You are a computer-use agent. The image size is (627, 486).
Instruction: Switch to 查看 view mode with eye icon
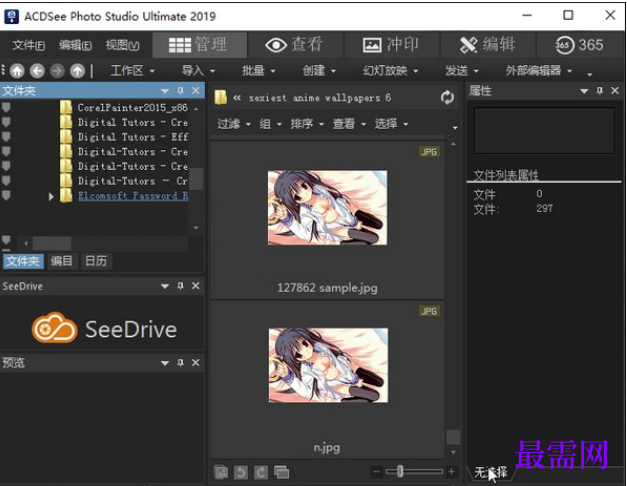pos(295,45)
